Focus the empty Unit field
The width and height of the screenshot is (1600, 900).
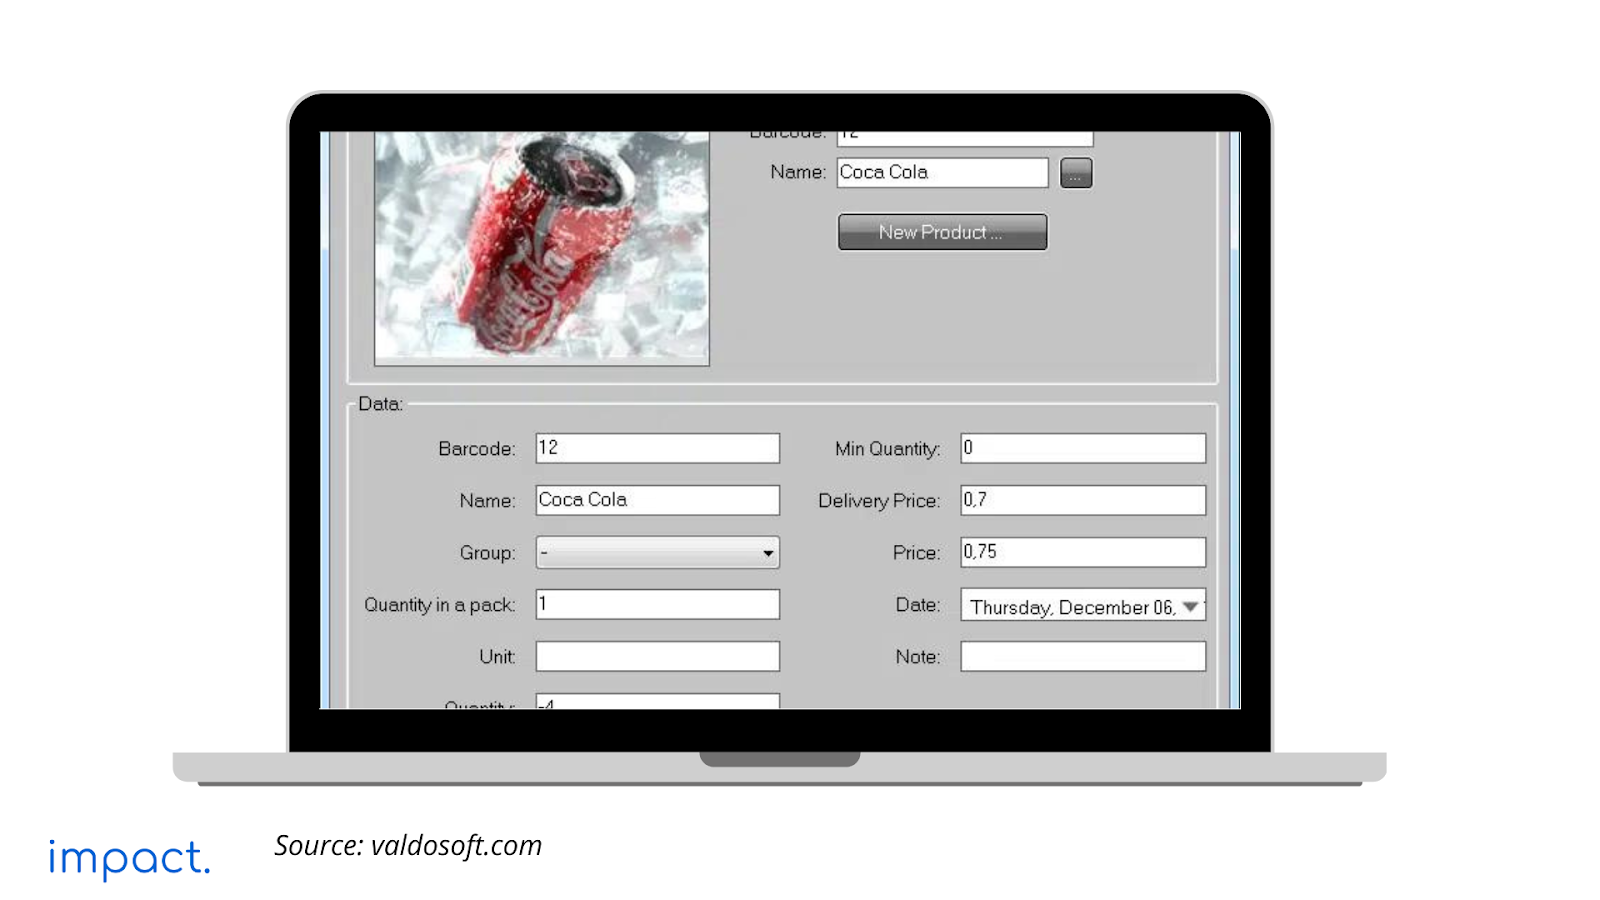[657, 656]
